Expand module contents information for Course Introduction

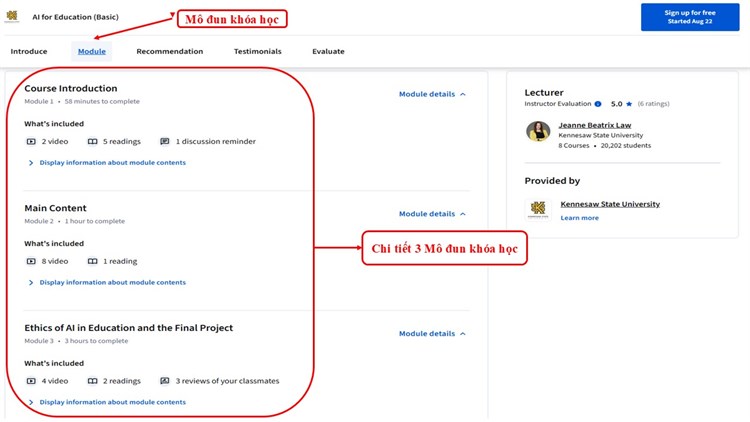click(x=111, y=163)
